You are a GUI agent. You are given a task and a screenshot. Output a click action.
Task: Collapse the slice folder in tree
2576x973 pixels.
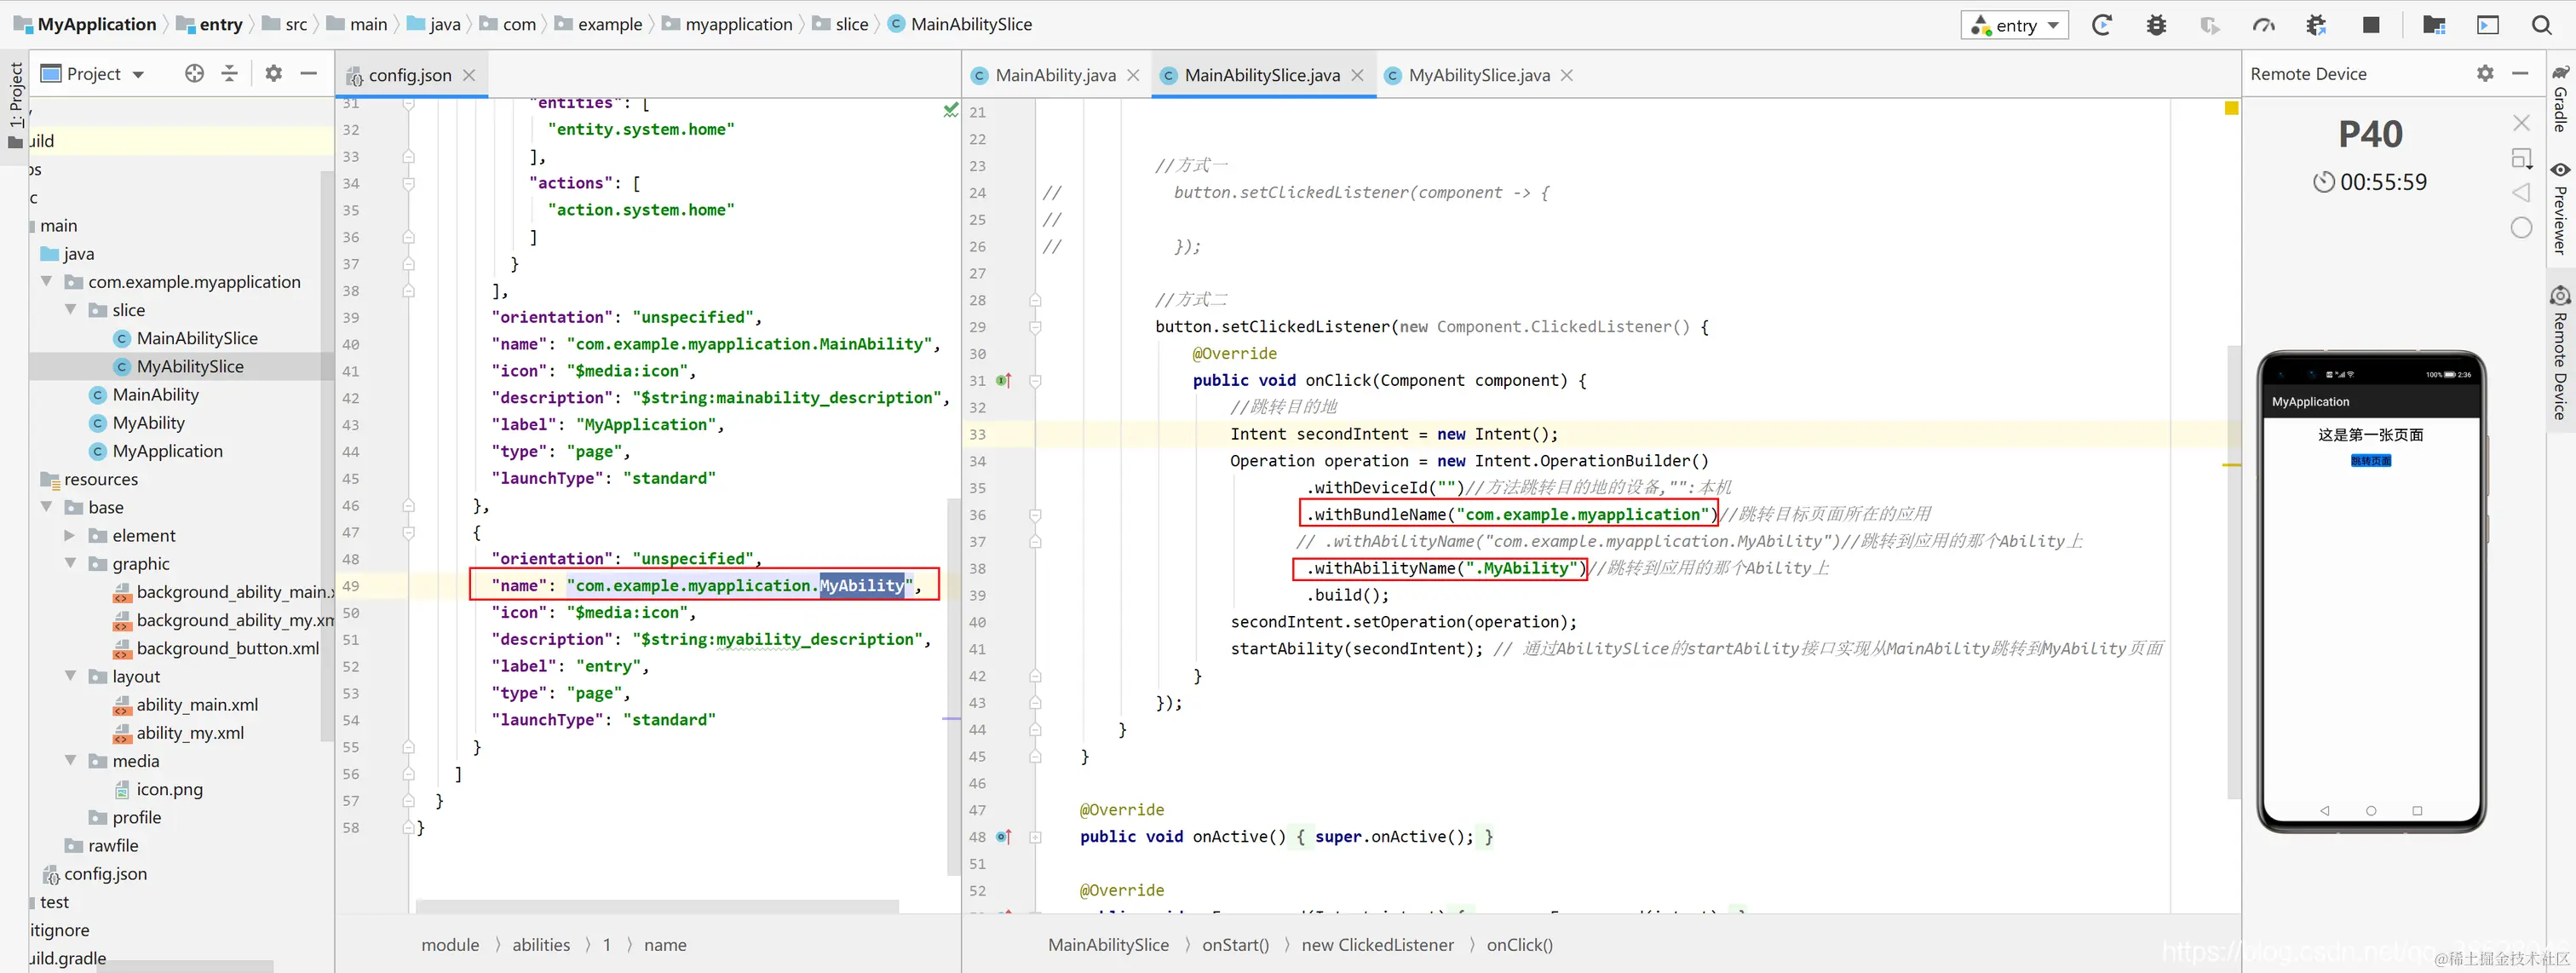coord(71,310)
